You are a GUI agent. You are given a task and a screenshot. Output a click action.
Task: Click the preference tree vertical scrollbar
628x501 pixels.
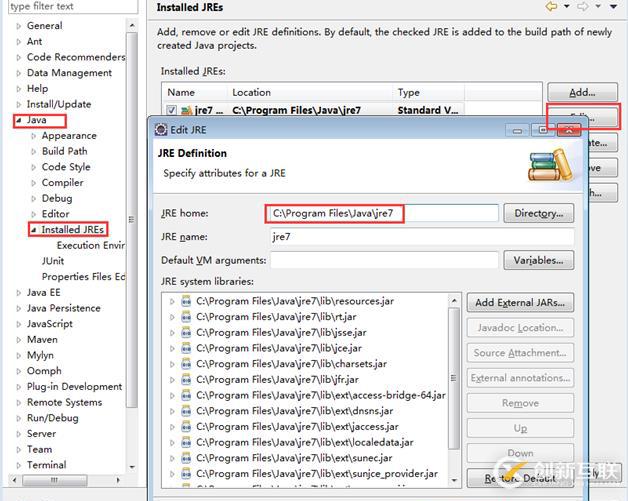(132, 219)
